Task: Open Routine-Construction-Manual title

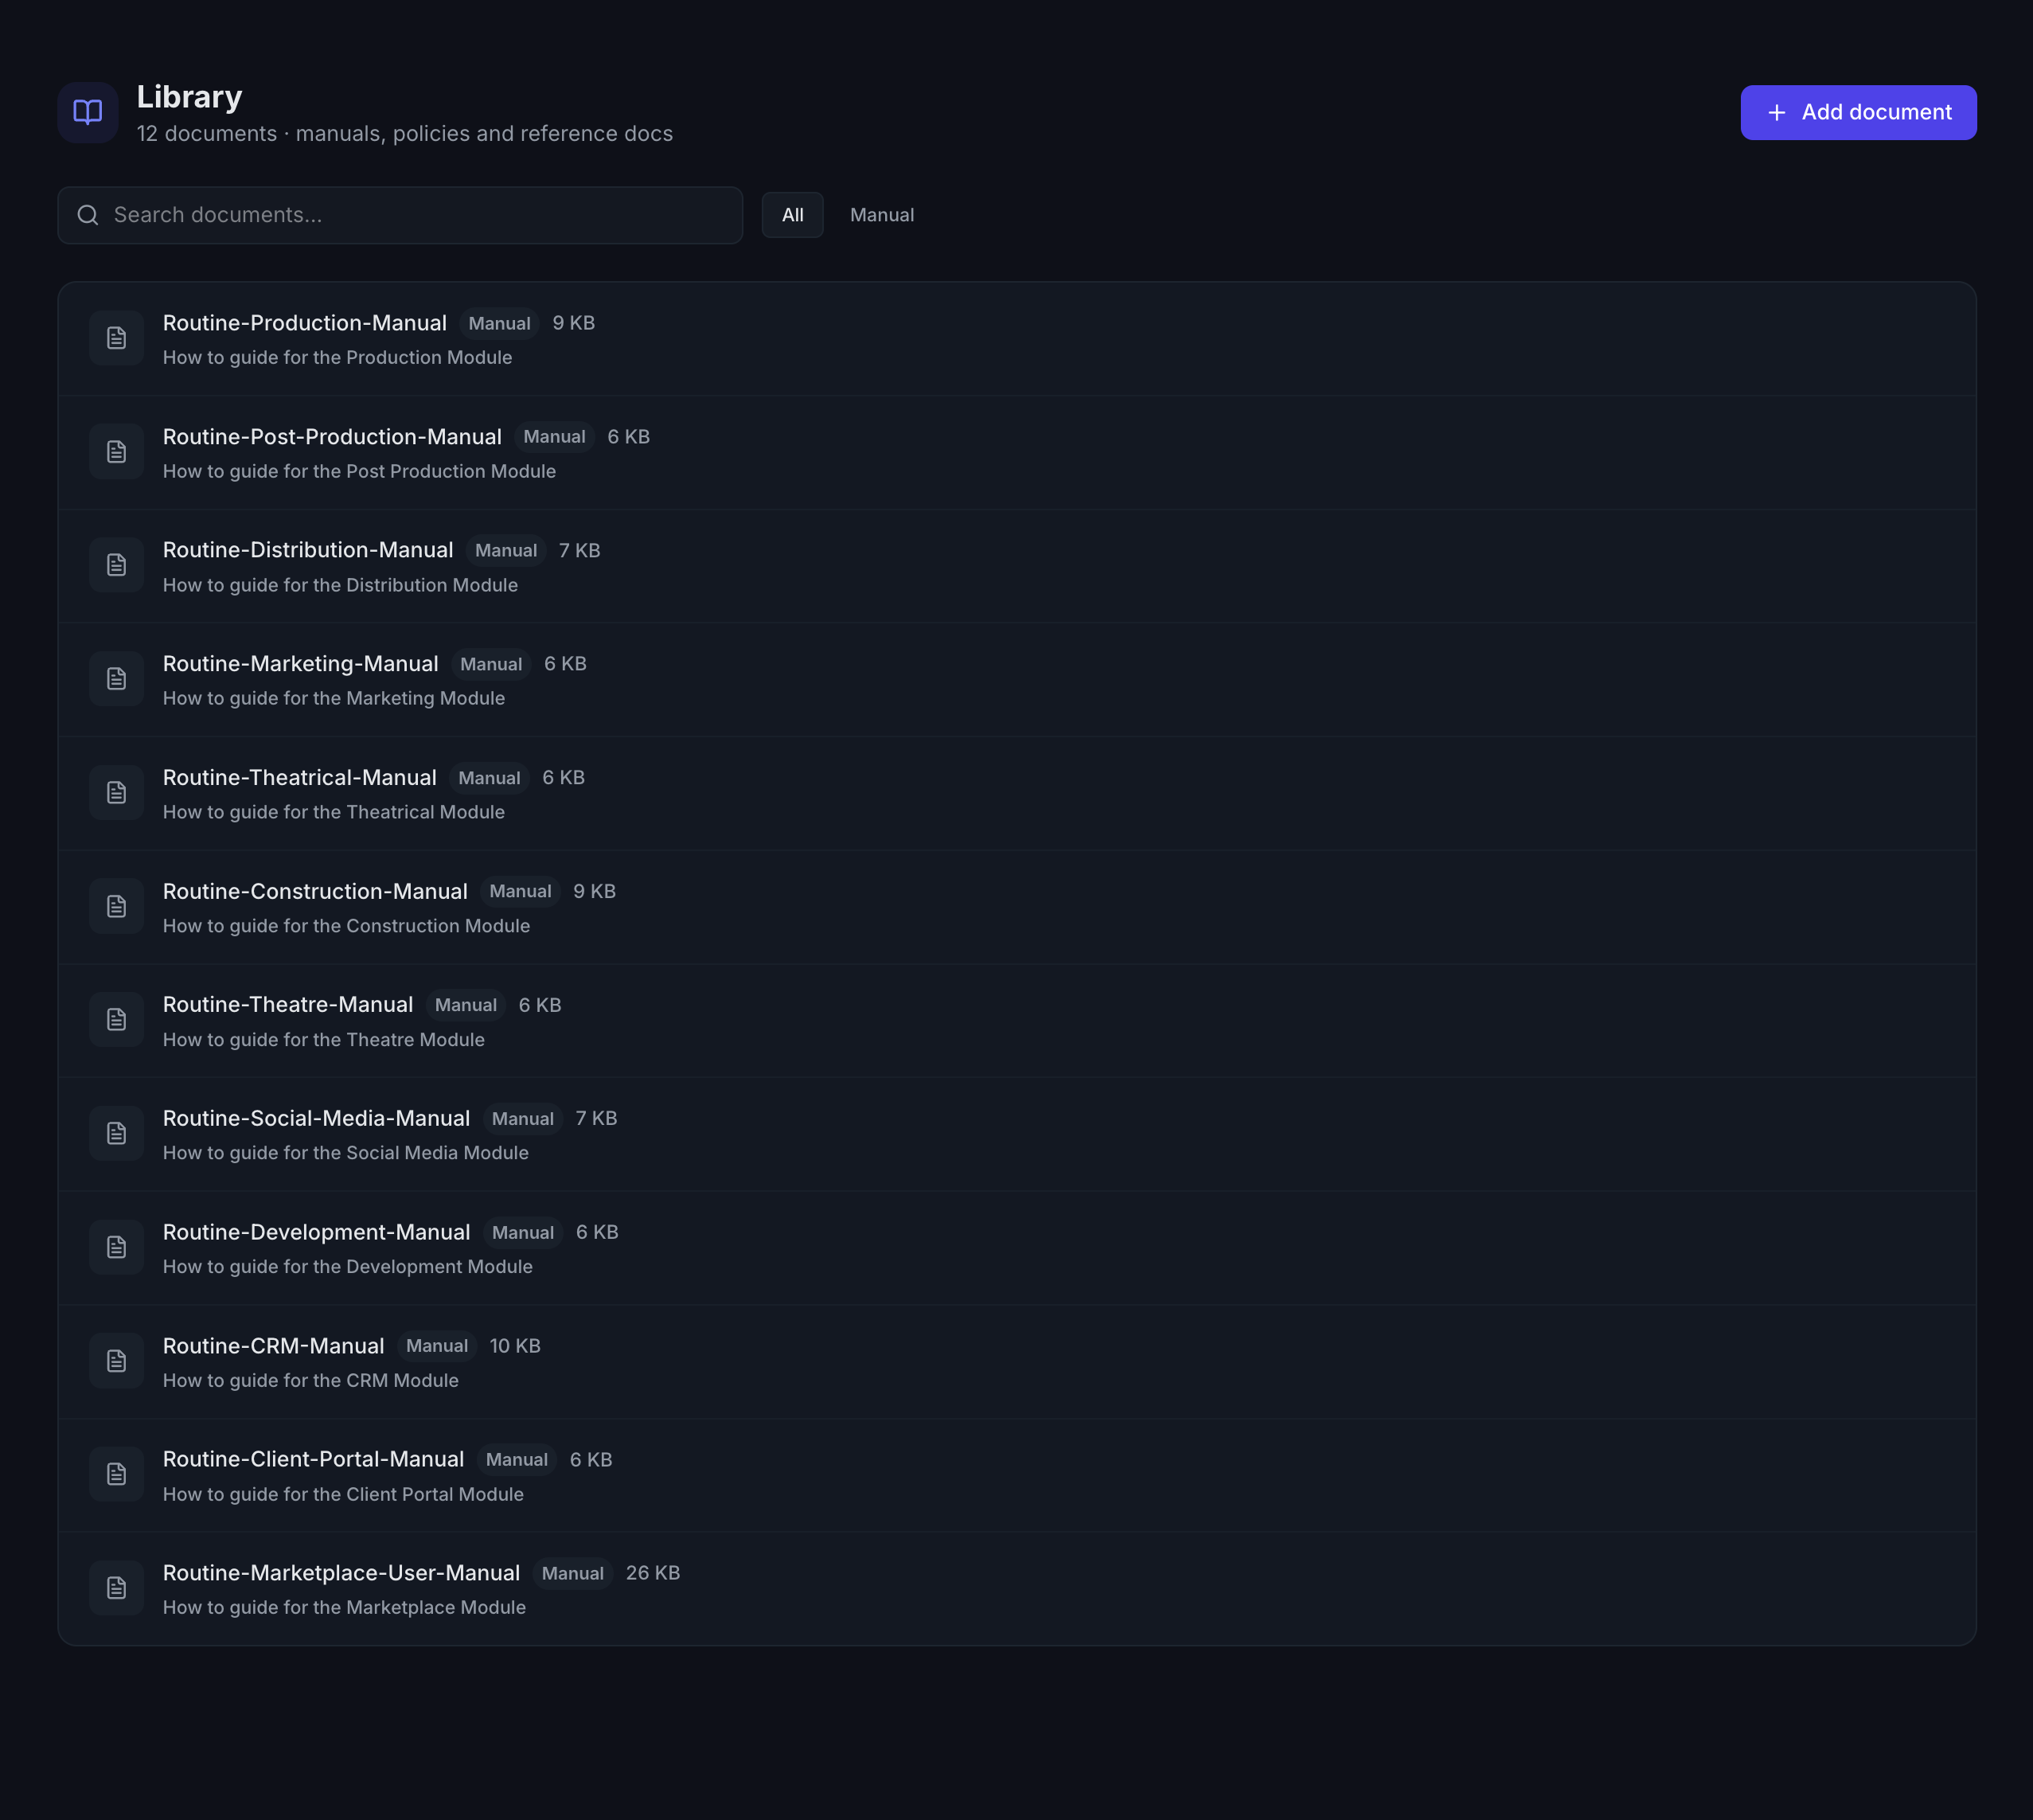Action: [315, 892]
